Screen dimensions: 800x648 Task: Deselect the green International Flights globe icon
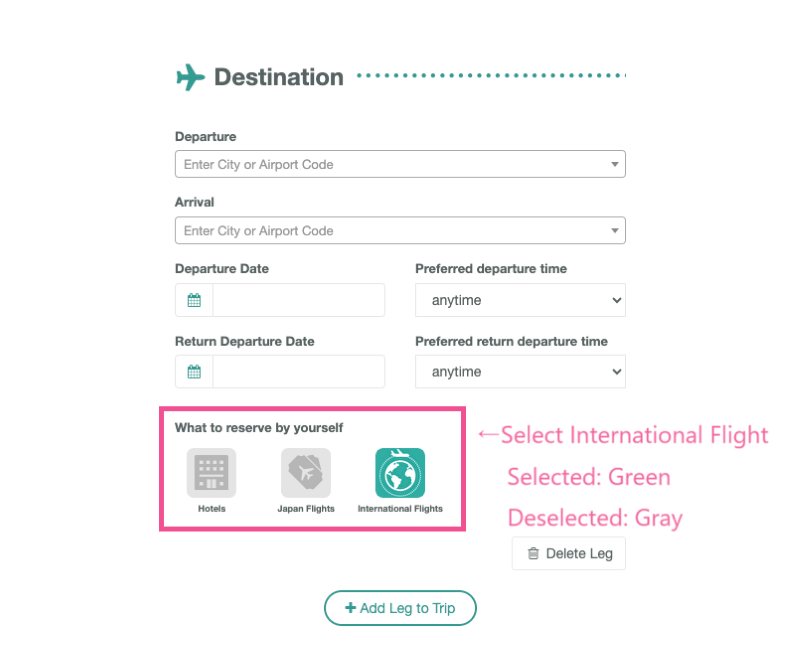pyautogui.click(x=400, y=473)
